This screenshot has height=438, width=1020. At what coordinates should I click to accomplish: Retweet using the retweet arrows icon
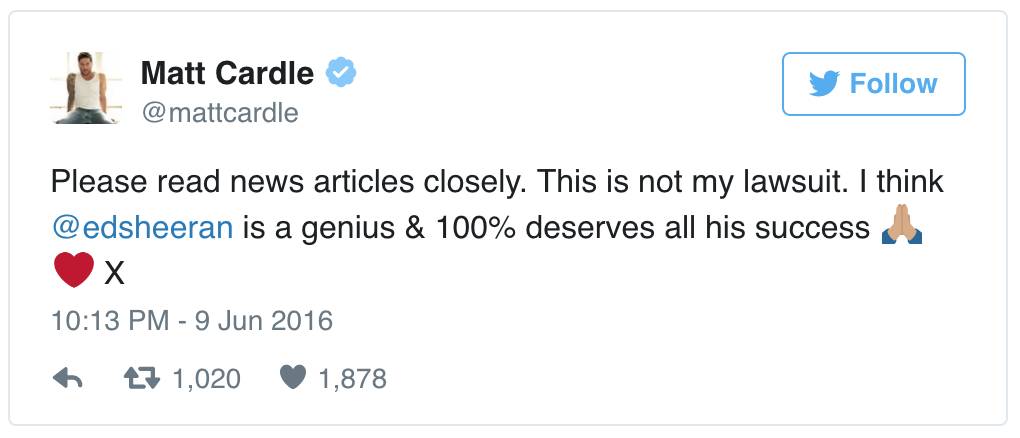pos(142,378)
